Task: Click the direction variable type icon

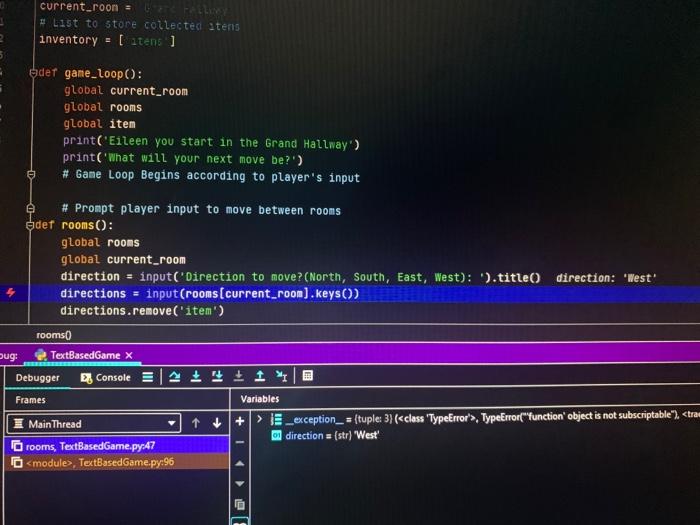Action: [x=276, y=435]
